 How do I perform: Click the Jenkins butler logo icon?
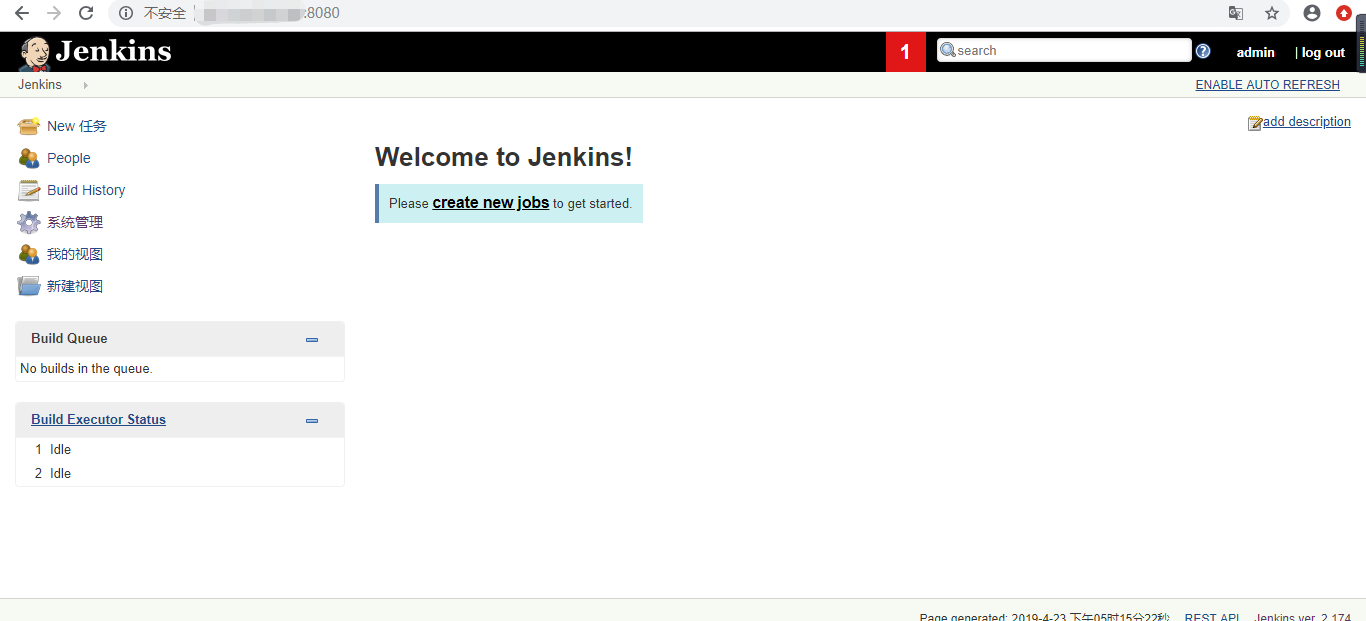[x=35, y=53]
